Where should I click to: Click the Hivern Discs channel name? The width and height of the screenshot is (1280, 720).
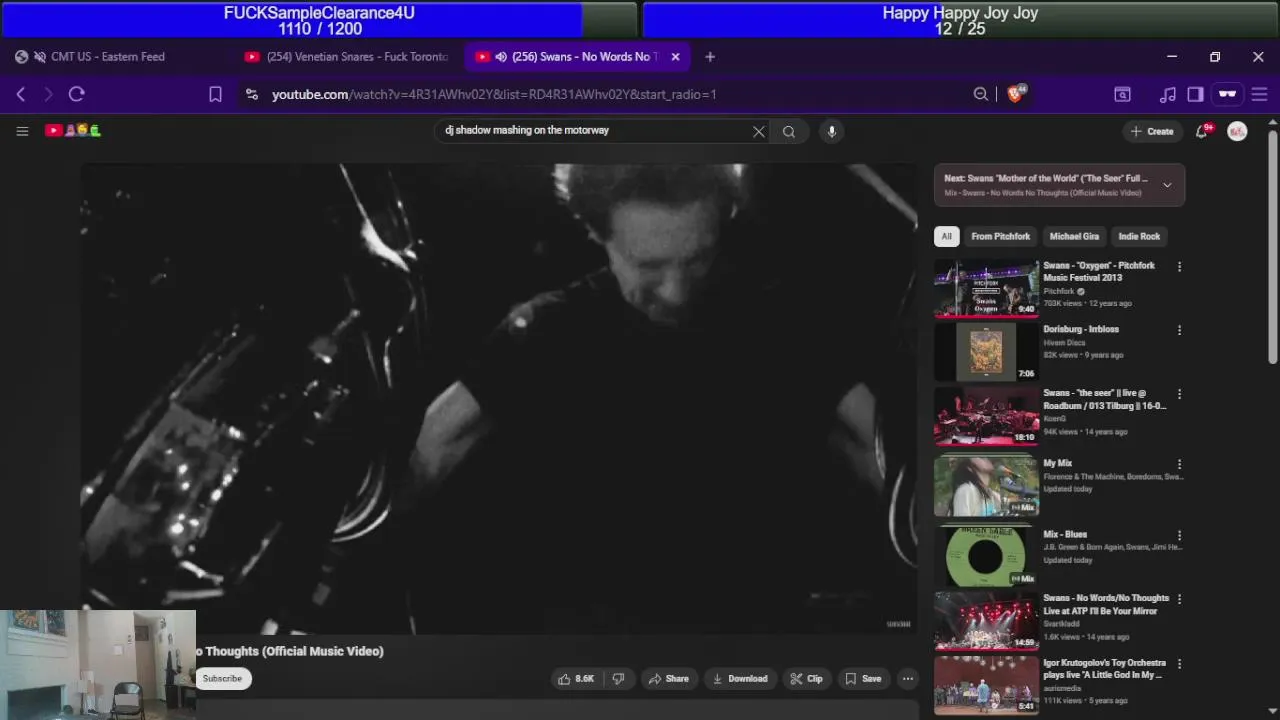(x=1064, y=342)
